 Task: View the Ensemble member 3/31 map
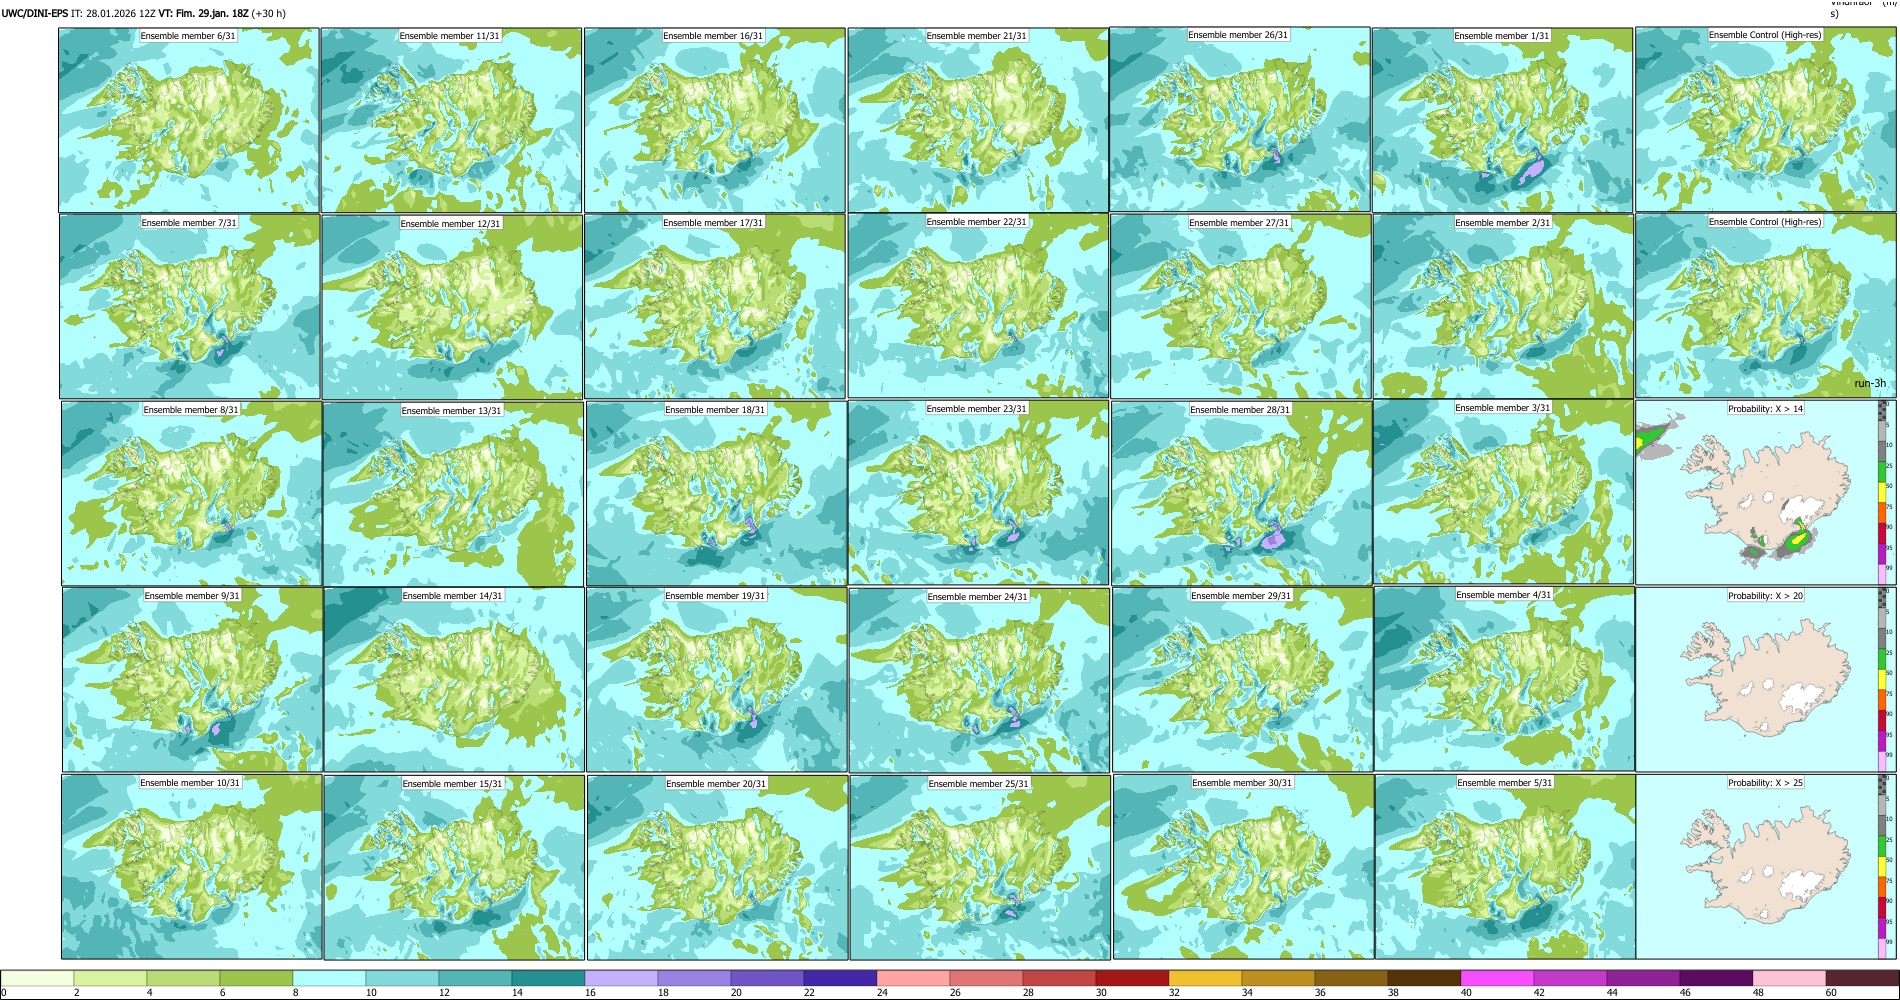pyautogui.click(x=1503, y=493)
